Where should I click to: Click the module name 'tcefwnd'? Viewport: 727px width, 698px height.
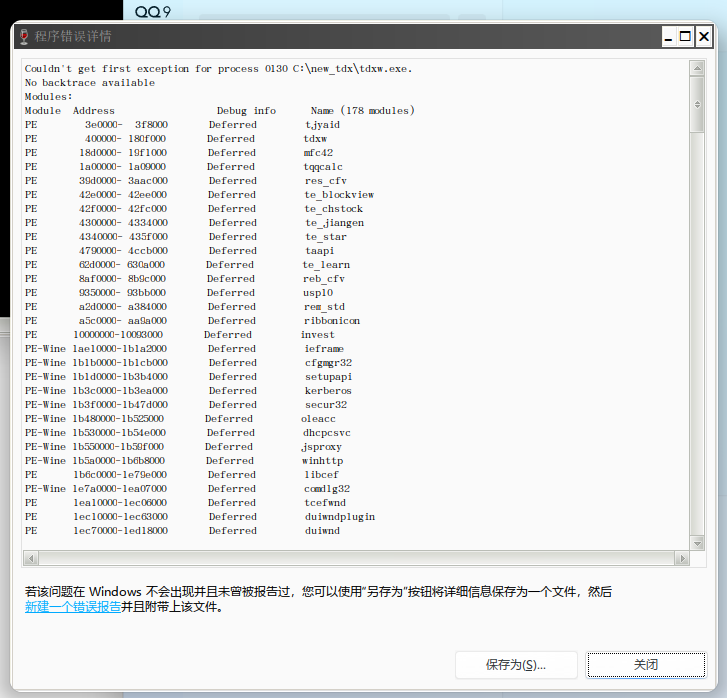pos(325,502)
